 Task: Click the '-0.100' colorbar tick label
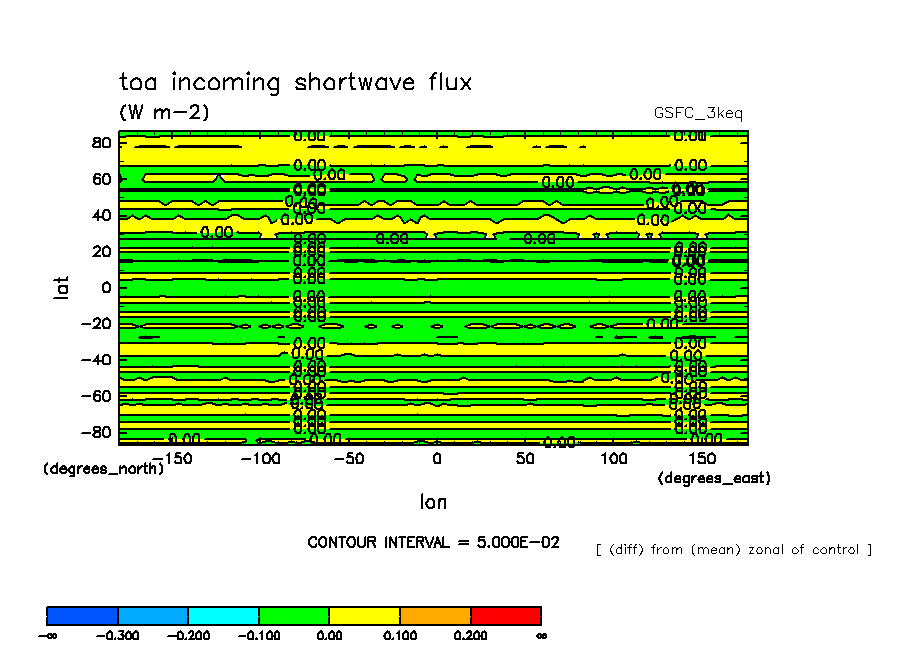[259, 636]
